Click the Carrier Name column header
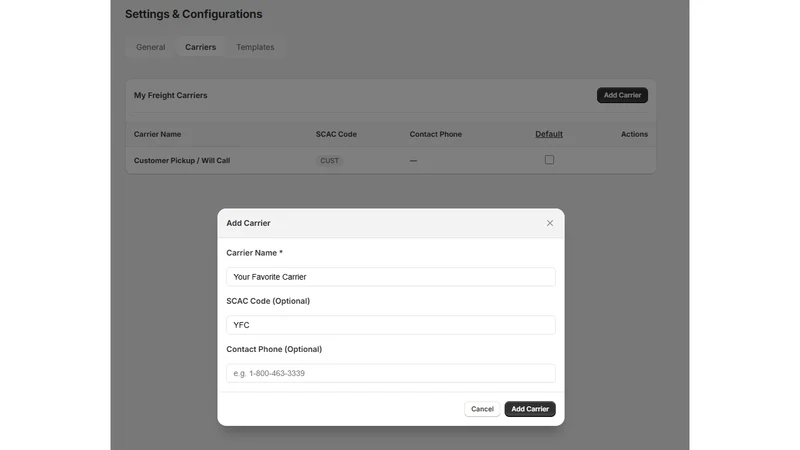 157,134
